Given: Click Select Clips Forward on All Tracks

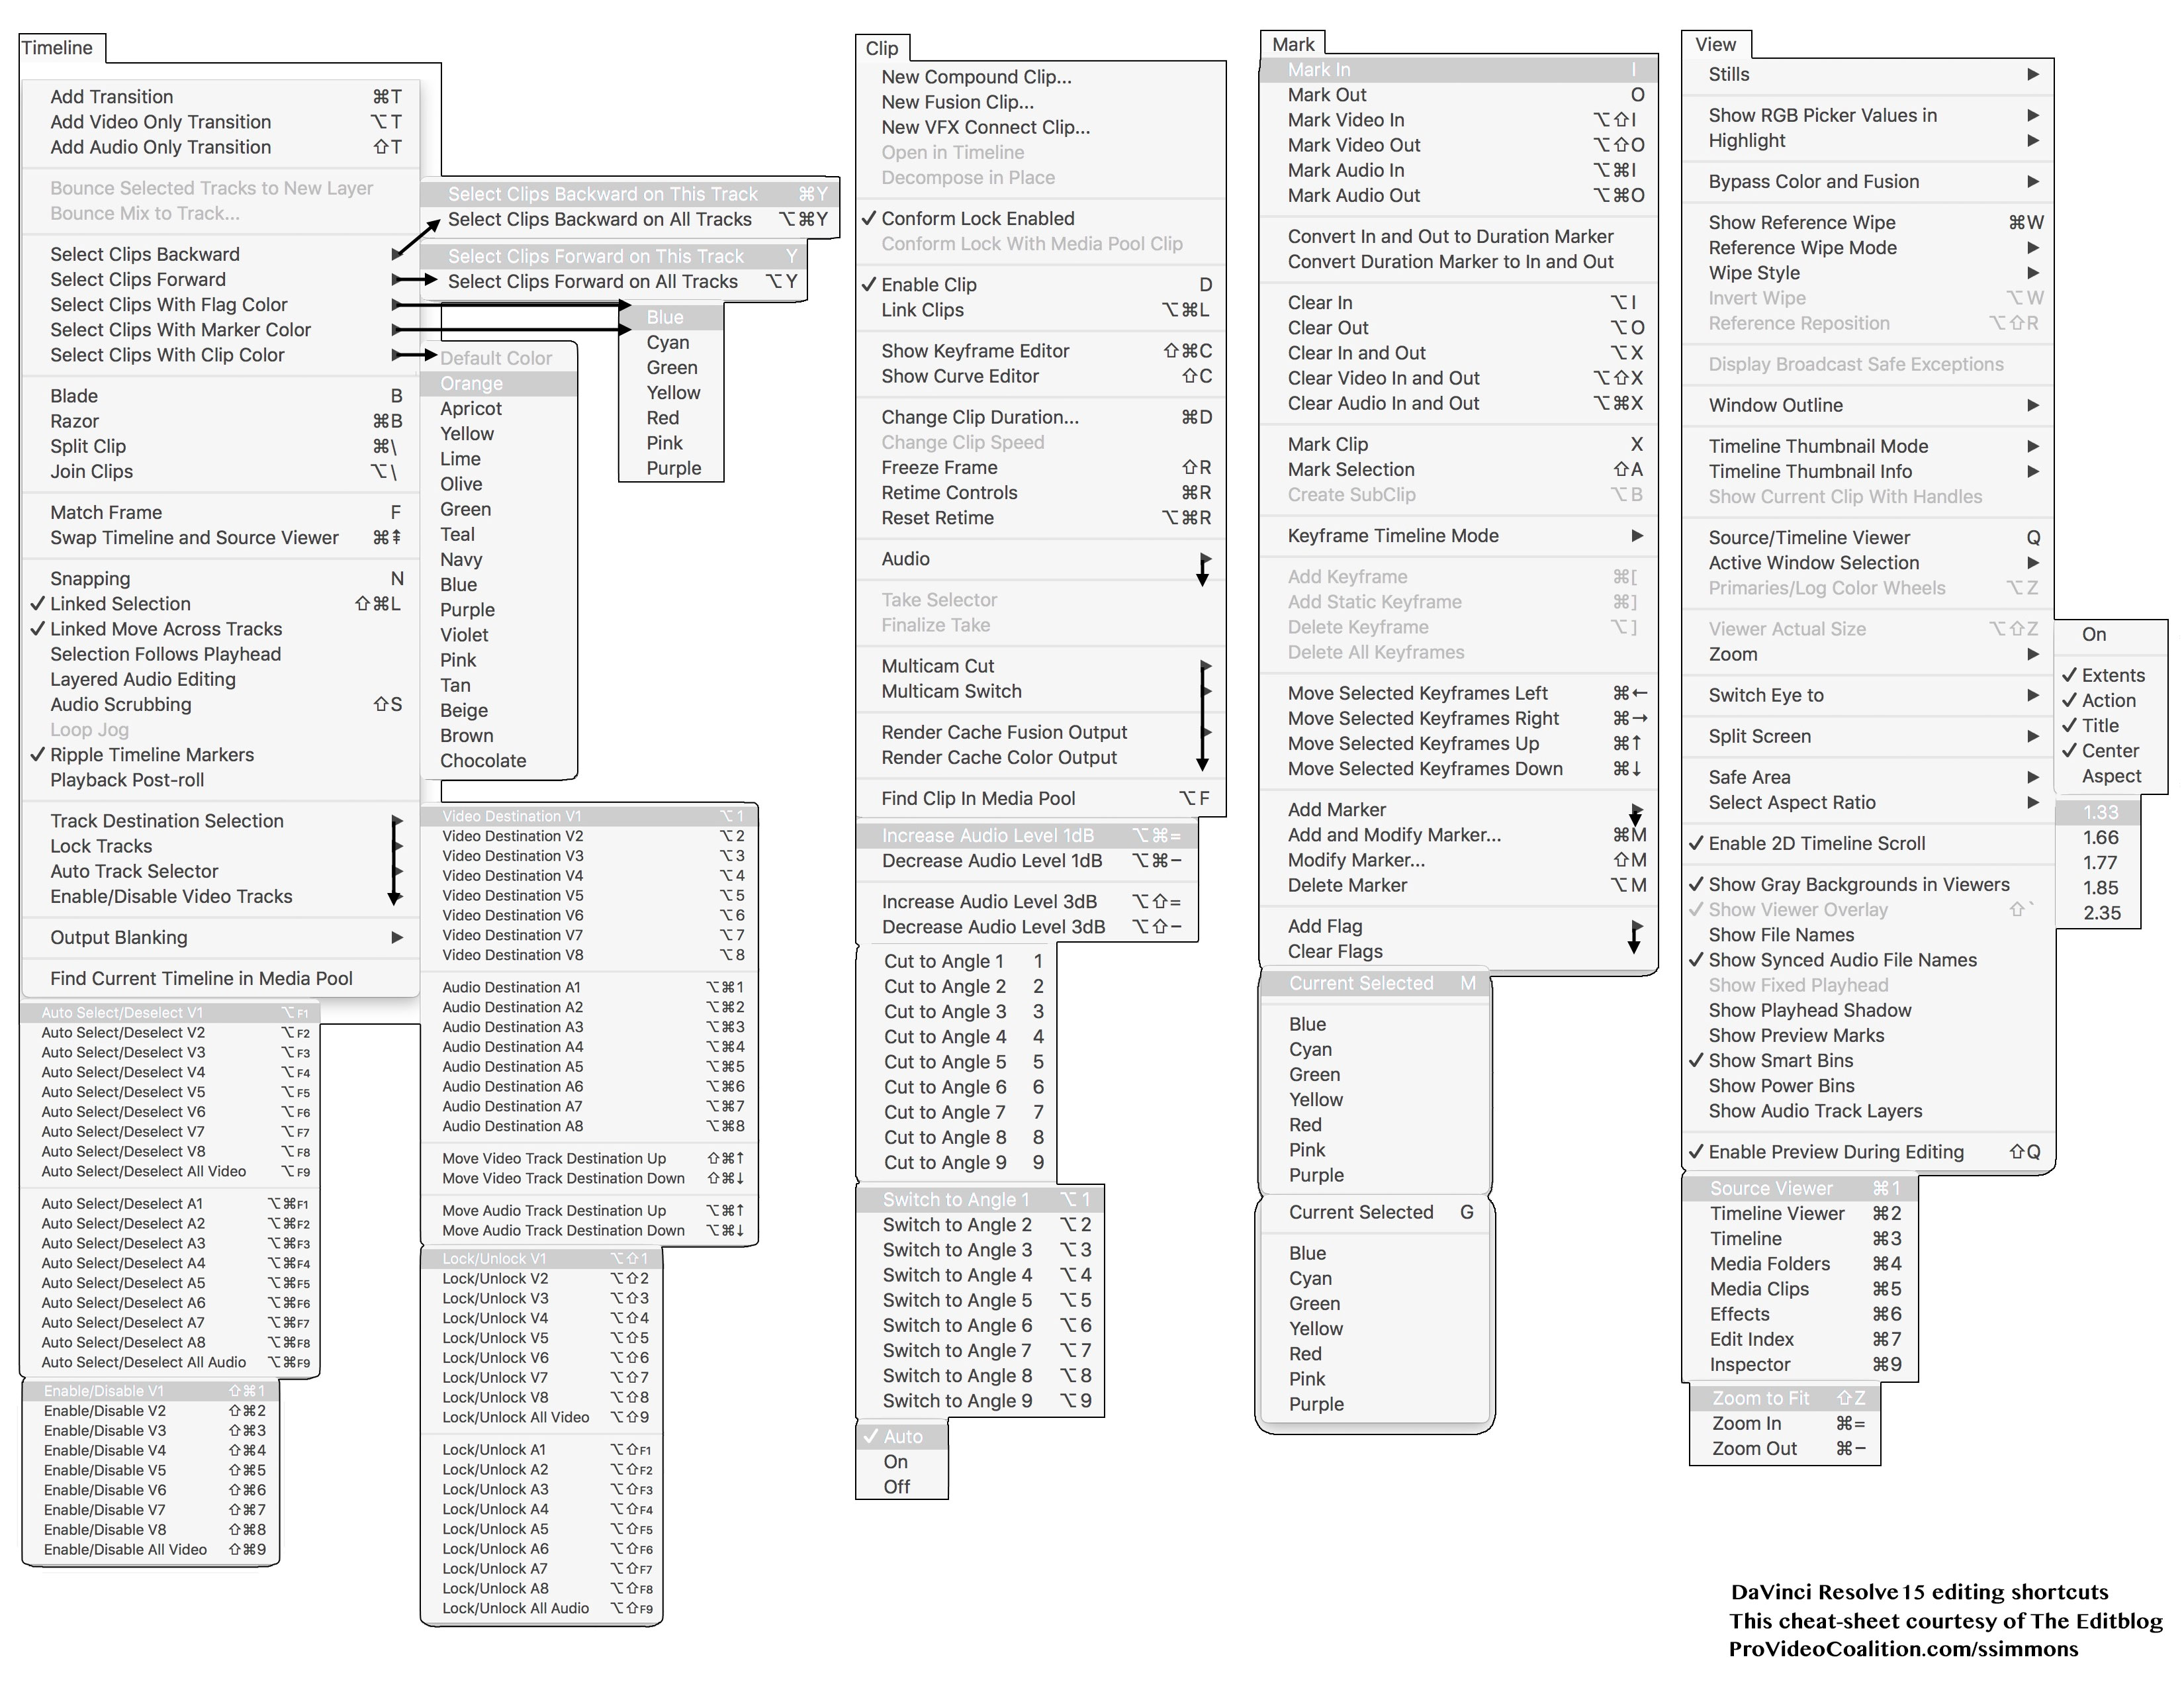Looking at the screenshot, I should click(613, 281).
